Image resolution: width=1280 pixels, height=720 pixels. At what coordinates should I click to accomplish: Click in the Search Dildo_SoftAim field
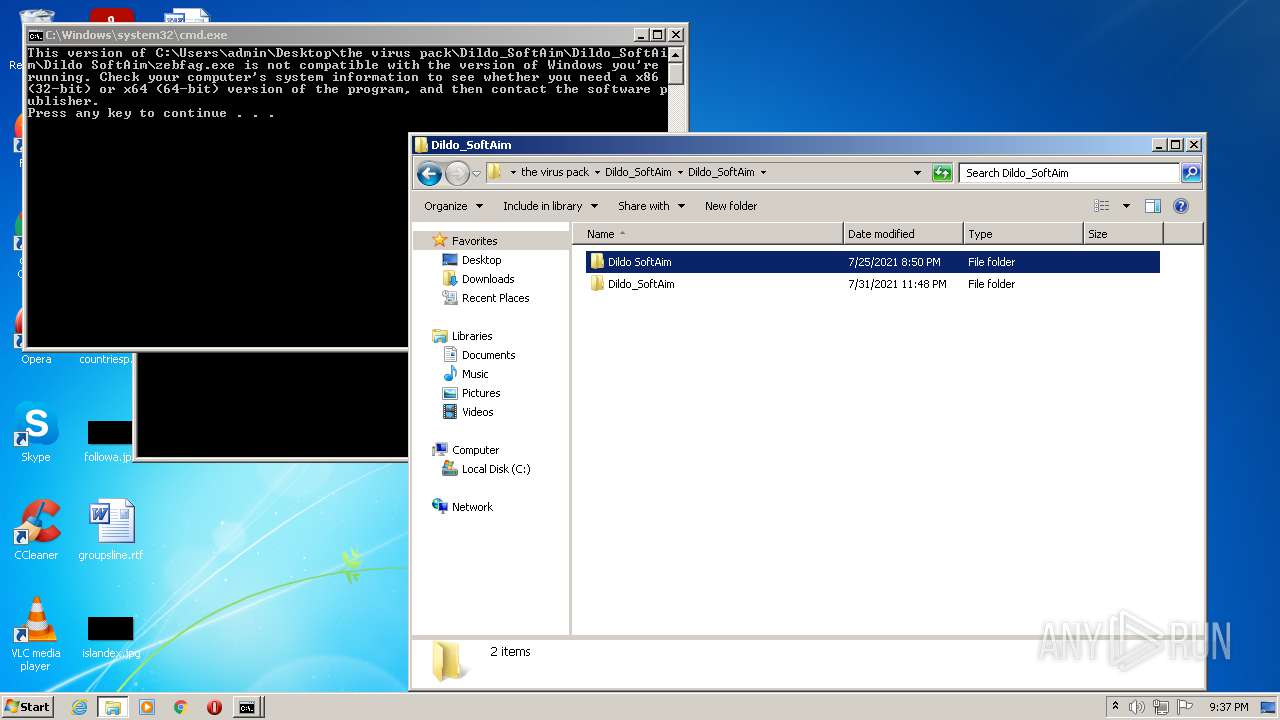click(1070, 173)
